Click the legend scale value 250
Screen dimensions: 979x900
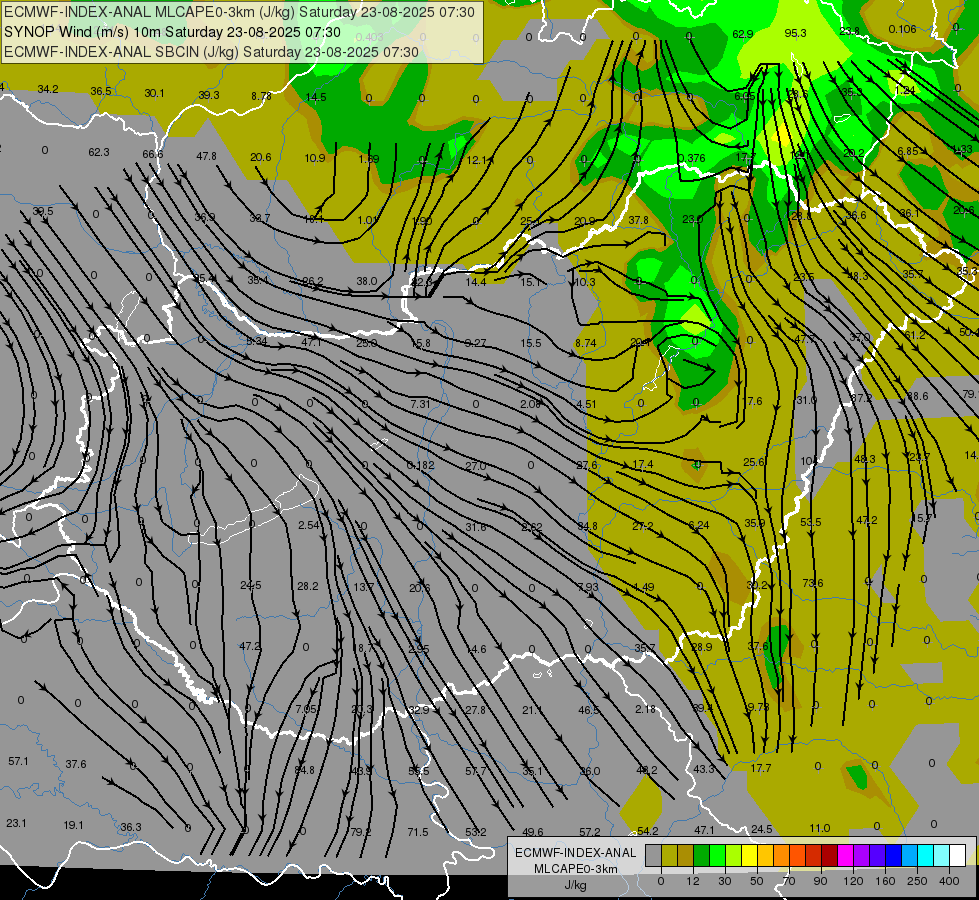point(917,881)
